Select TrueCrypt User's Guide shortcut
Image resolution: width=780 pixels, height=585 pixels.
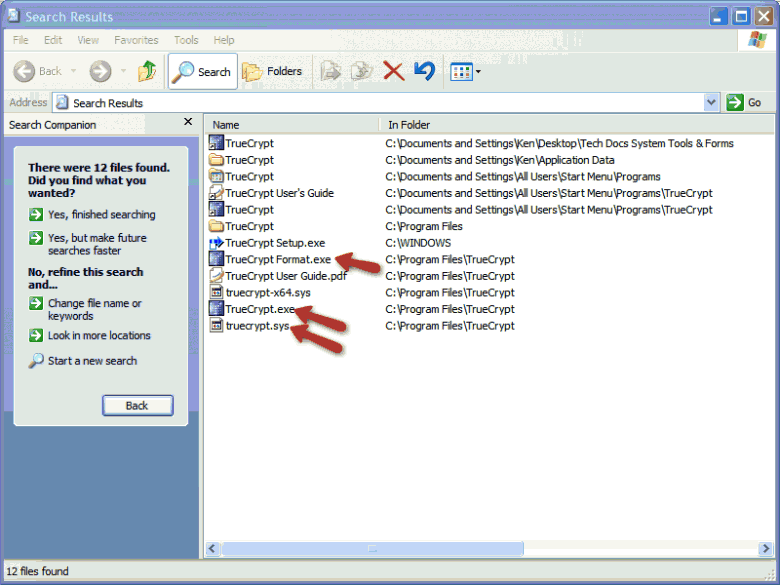click(x=272, y=193)
